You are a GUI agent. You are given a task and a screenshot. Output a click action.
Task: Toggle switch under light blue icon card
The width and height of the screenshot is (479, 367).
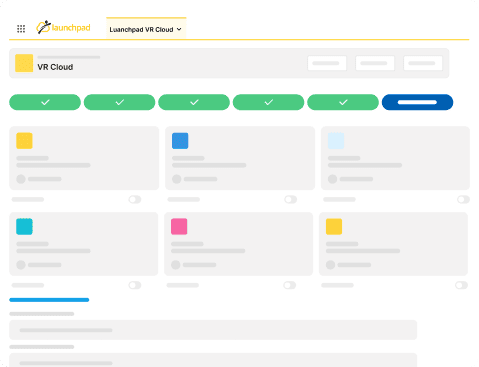[463, 199]
